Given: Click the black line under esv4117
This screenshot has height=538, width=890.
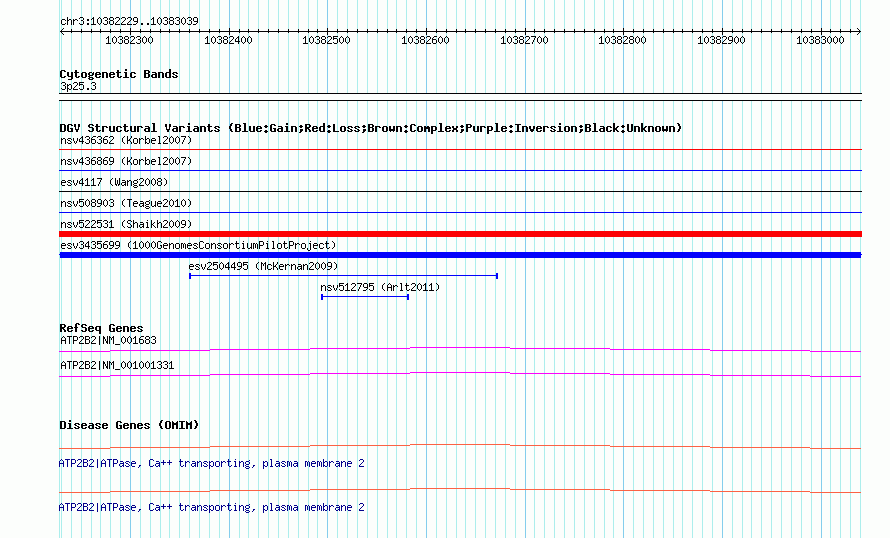Looking at the screenshot, I should point(460,191).
